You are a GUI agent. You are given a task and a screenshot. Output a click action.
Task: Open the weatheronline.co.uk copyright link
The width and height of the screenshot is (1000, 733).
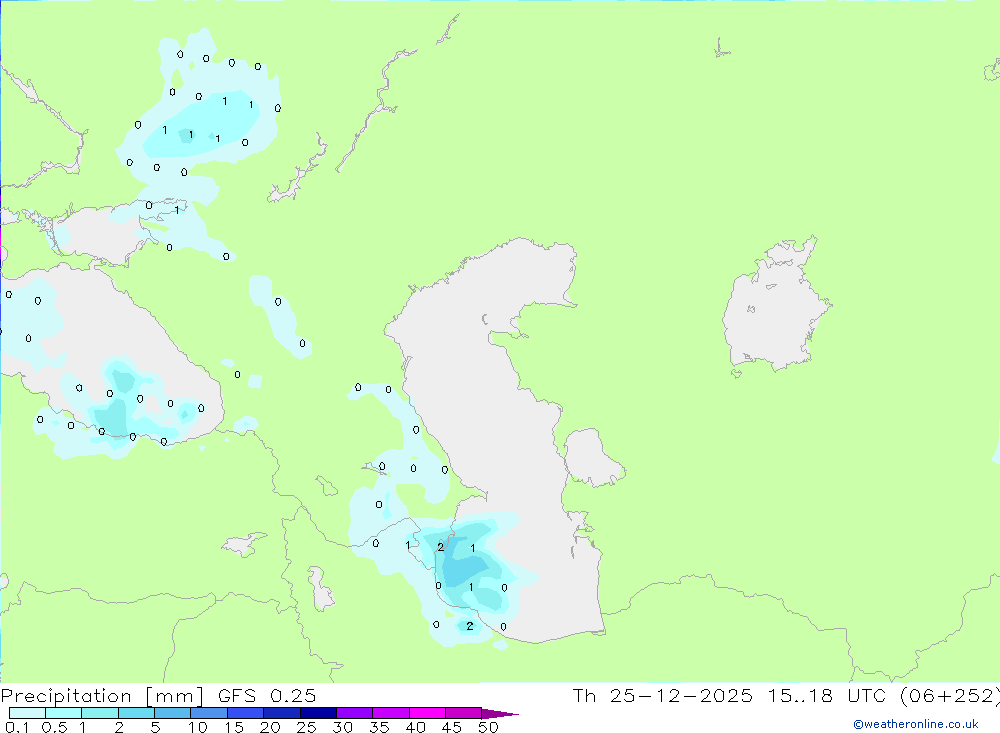(x=916, y=724)
